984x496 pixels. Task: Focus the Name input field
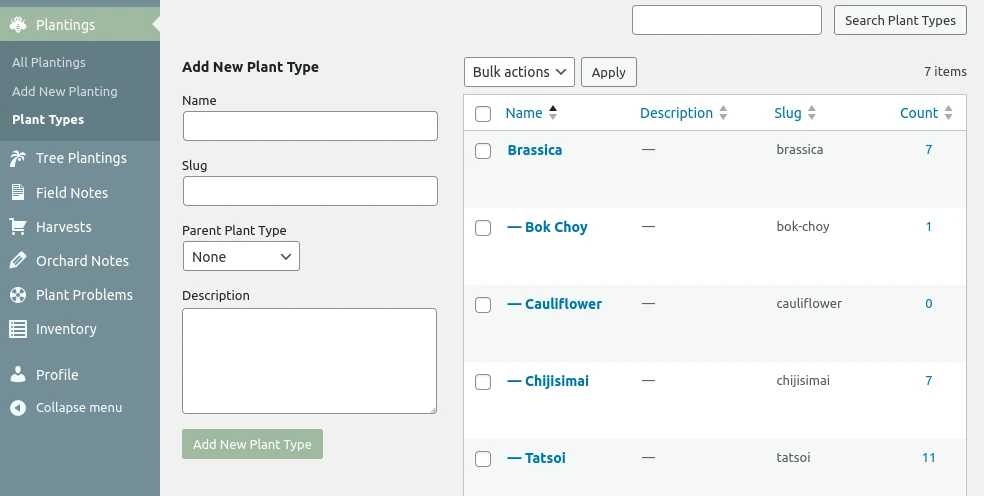(x=310, y=126)
